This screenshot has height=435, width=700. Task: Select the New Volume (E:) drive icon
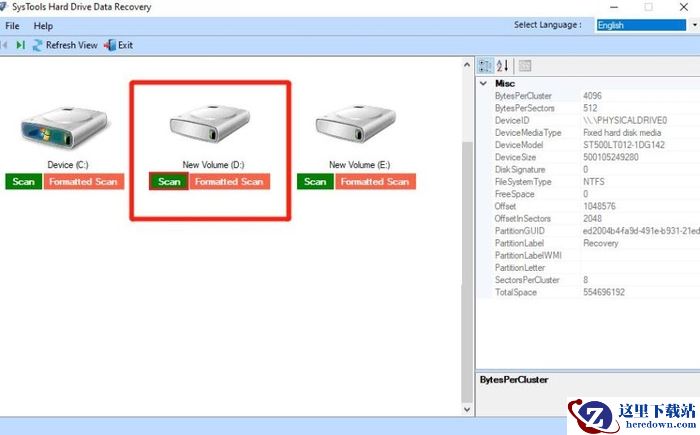tap(355, 124)
